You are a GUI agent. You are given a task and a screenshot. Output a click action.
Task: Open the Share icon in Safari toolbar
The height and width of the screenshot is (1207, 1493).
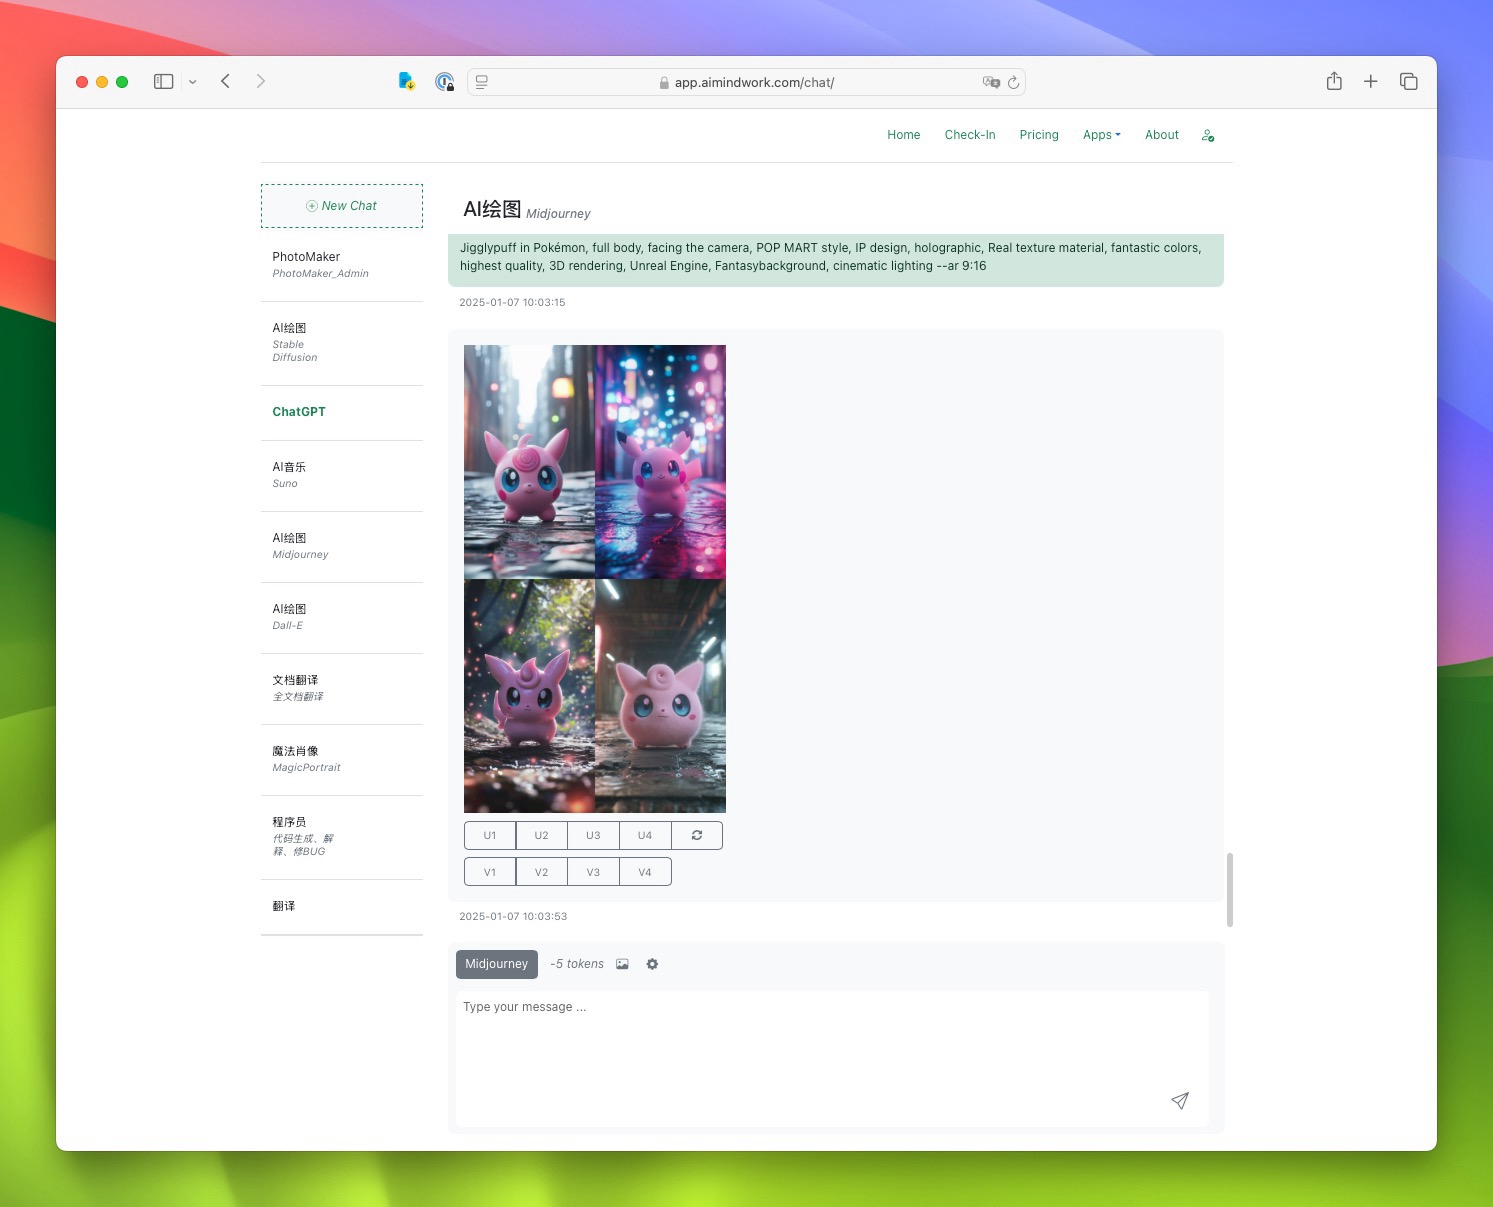[x=1334, y=81]
